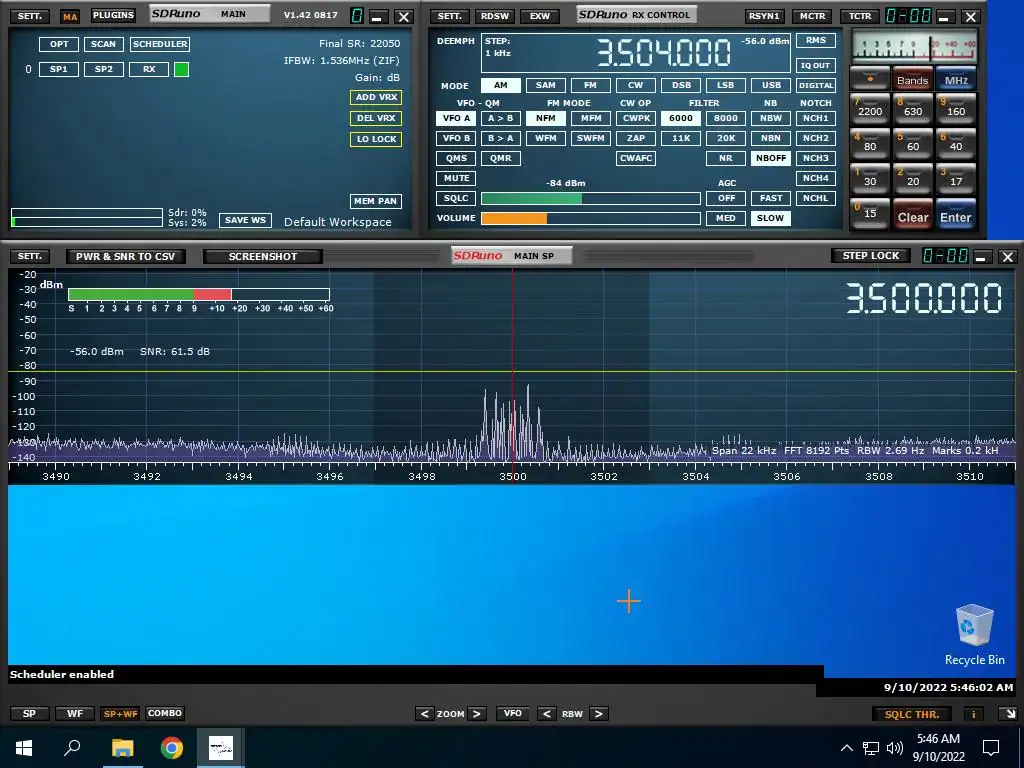
Task: Toggle LO LOCK in Main panel
Action: (376, 139)
